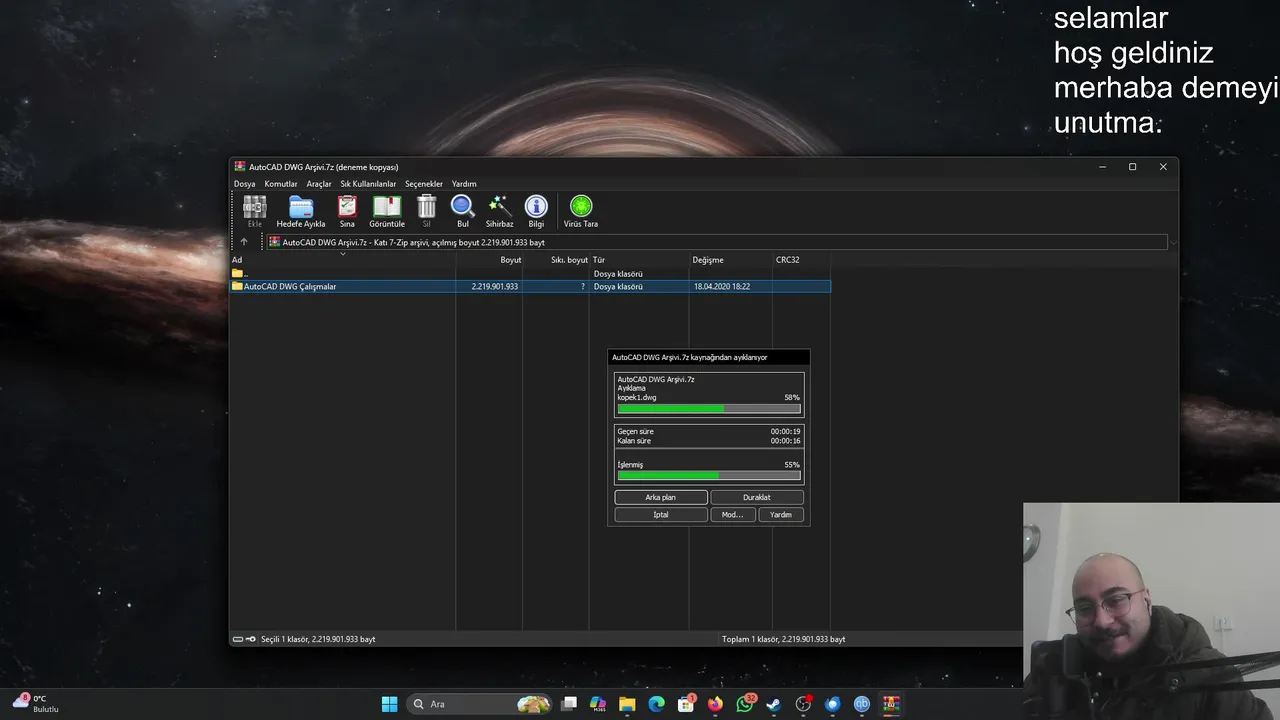The height and width of the screenshot is (720, 1280).
Task: Sort by the Sıkı. boyut column header
Action: [x=556, y=260]
